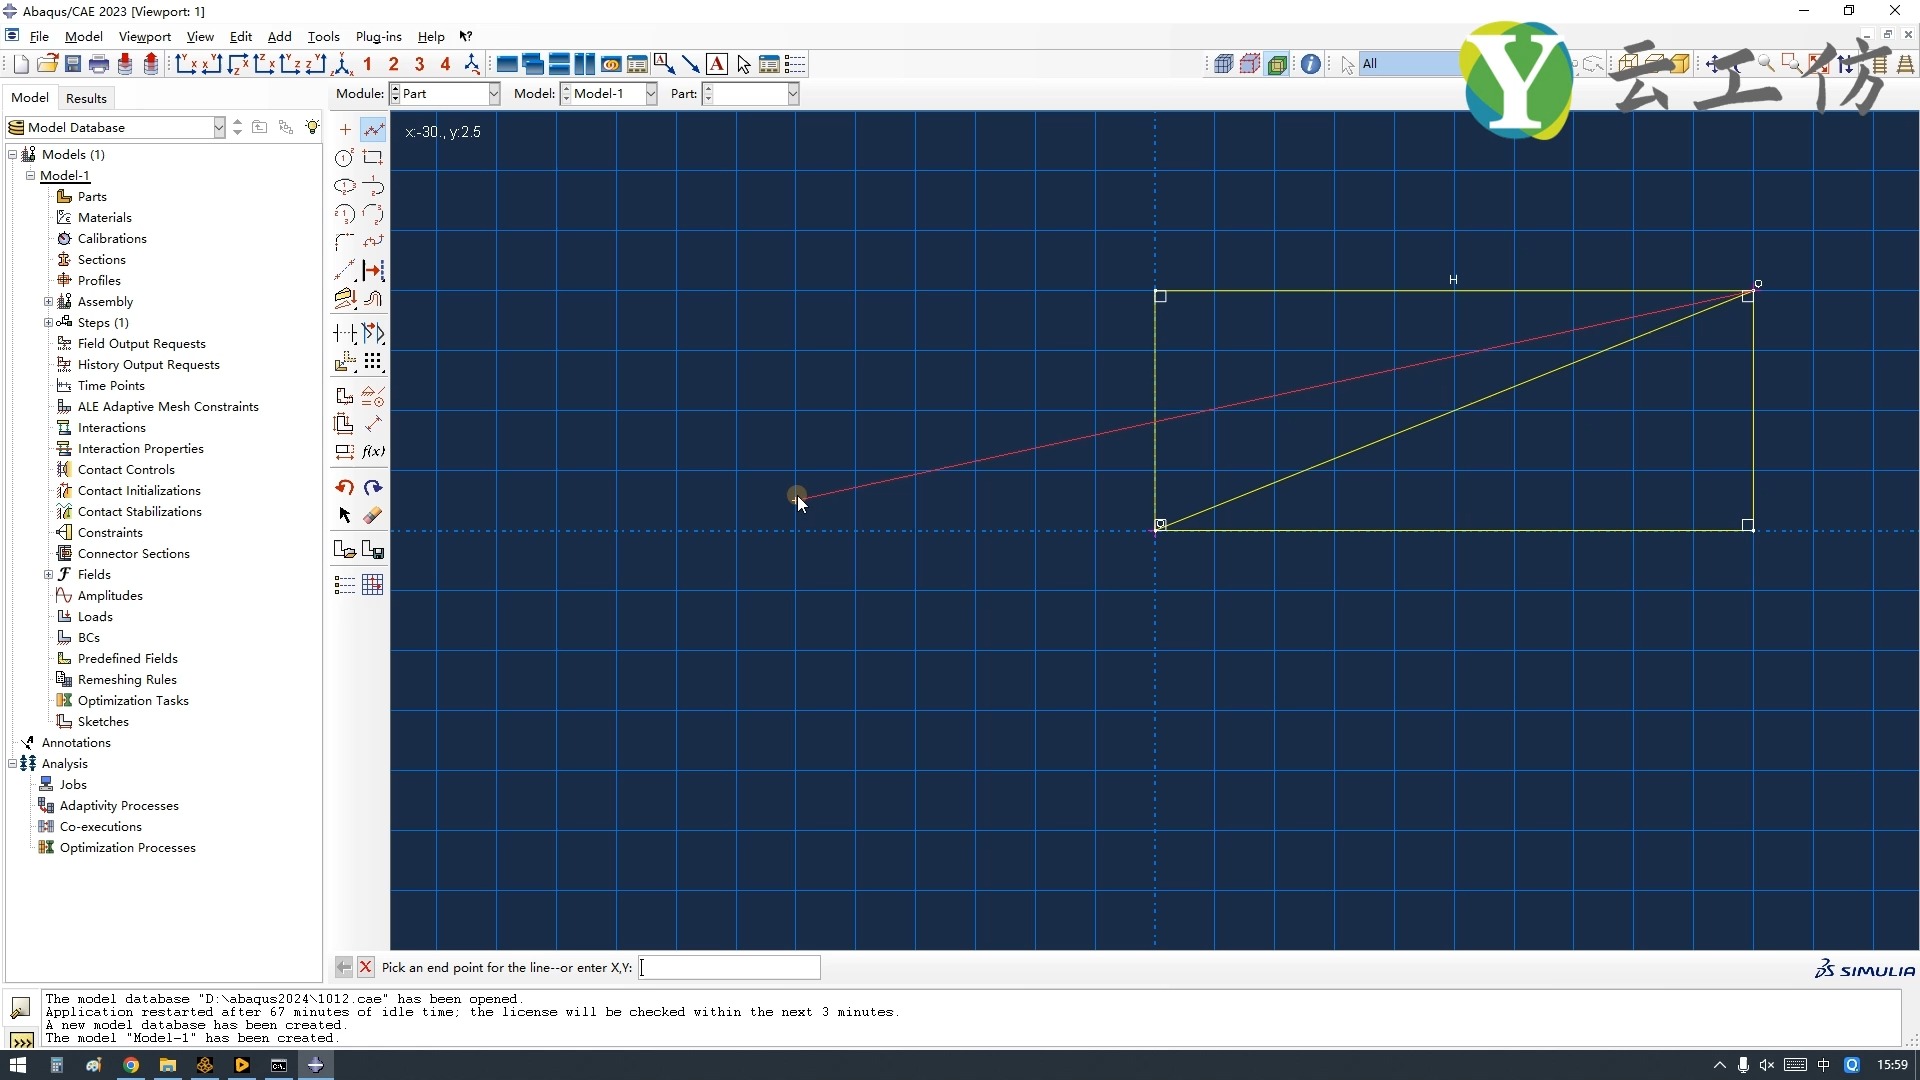The height and width of the screenshot is (1080, 1920).
Task: Open the Sketcher Options grid icon
Action: pyautogui.click(x=373, y=585)
